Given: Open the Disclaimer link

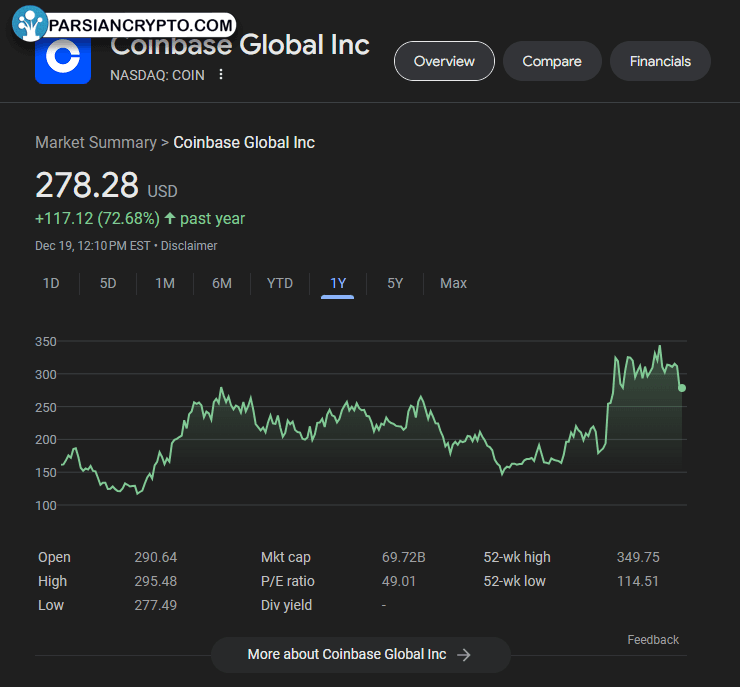Looking at the screenshot, I should click(189, 246).
